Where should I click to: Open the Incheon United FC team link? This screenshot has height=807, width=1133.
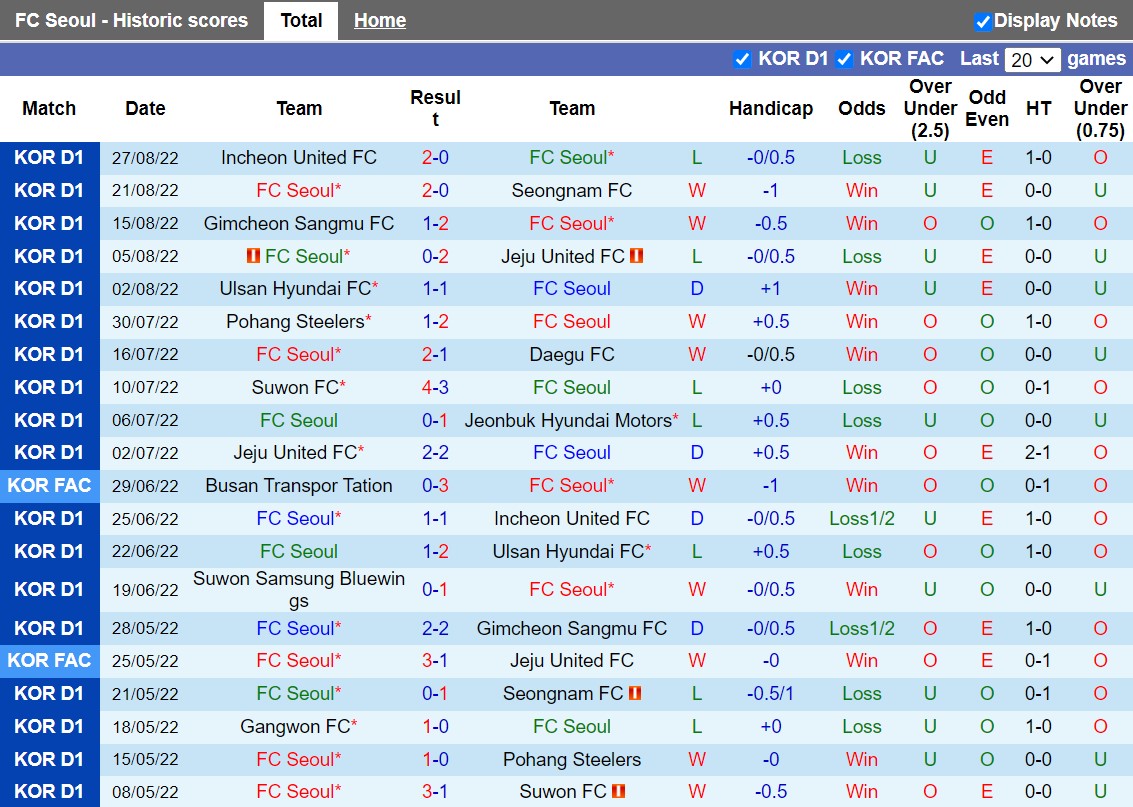coord(299,157)
